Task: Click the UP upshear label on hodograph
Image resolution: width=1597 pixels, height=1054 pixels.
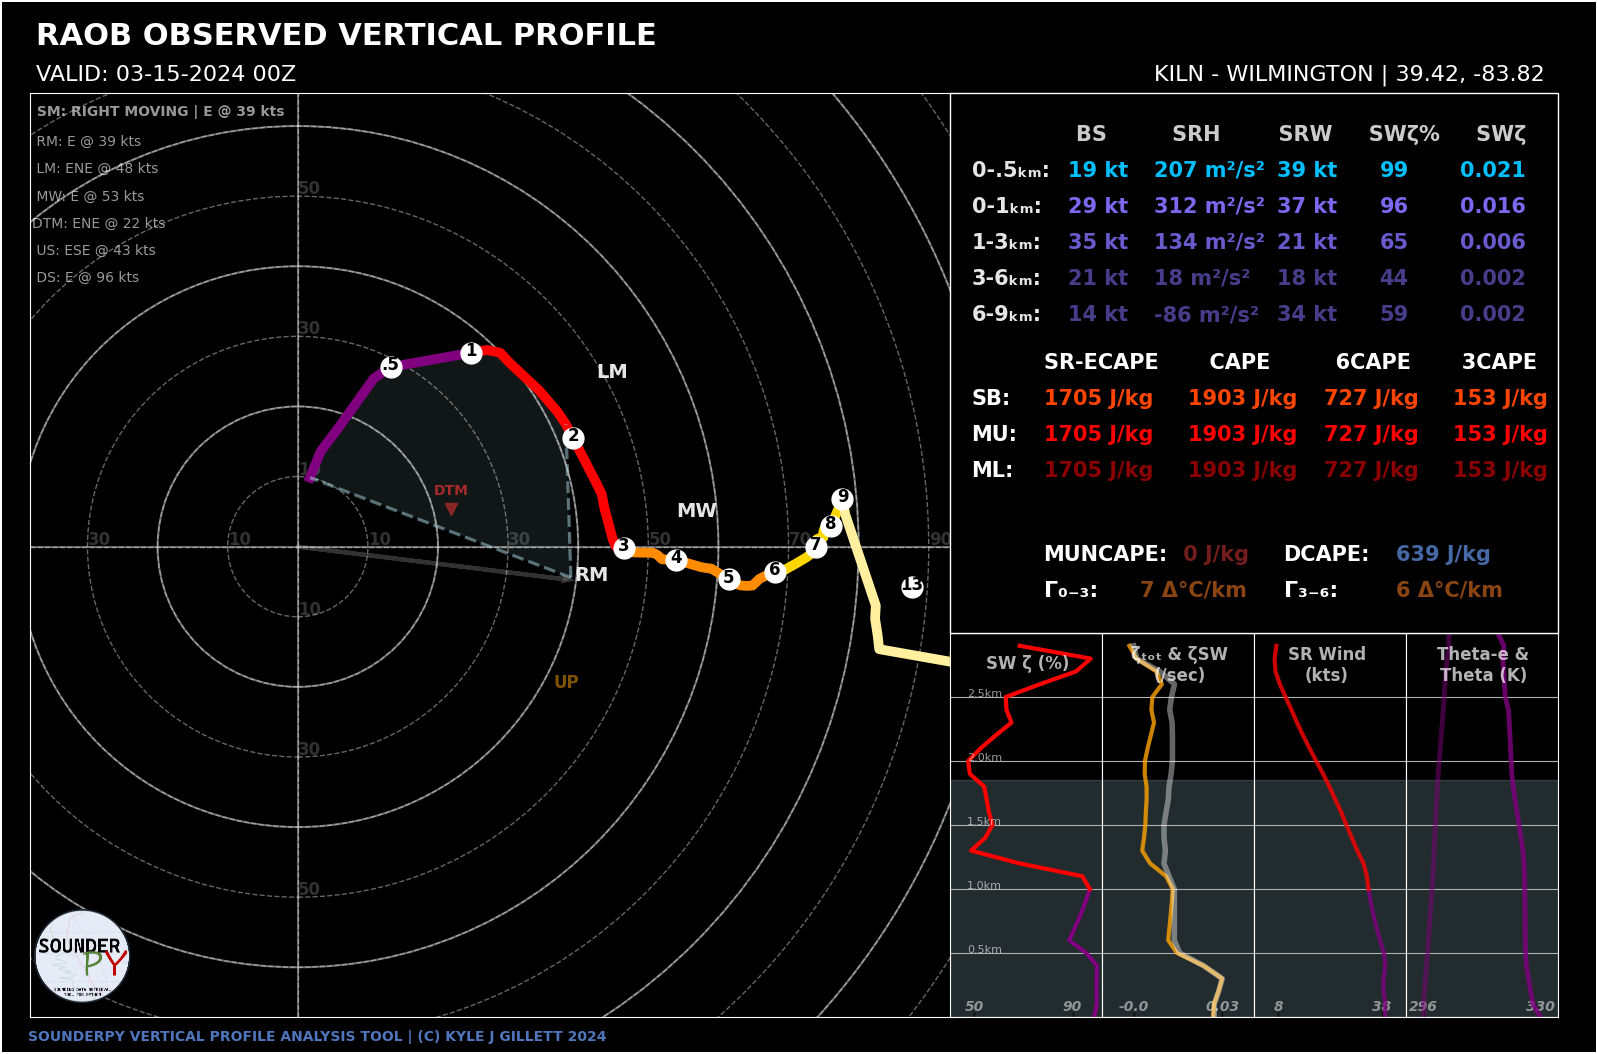Action: click(x=566, y=682)
